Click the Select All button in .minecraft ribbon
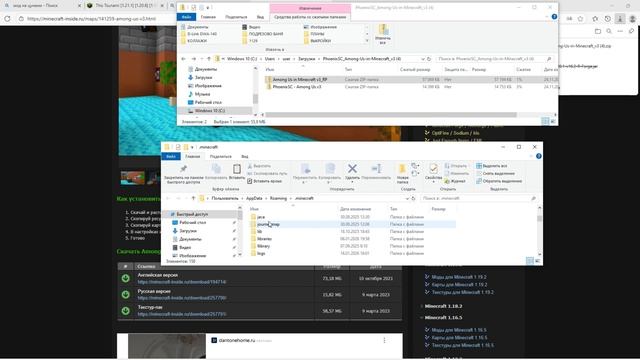The height and width of the screenshot is (360, 640). click(x=491, y=166)
